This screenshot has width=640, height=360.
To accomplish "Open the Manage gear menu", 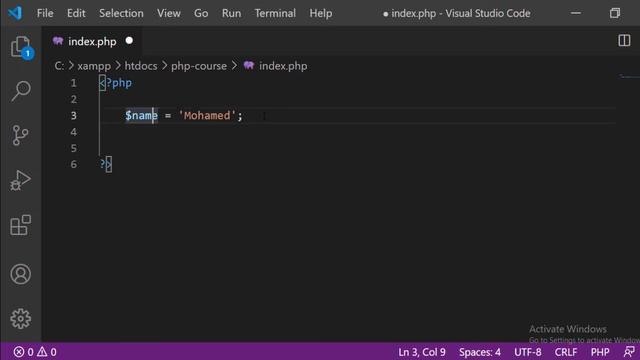I will click(x=20, y=318).
